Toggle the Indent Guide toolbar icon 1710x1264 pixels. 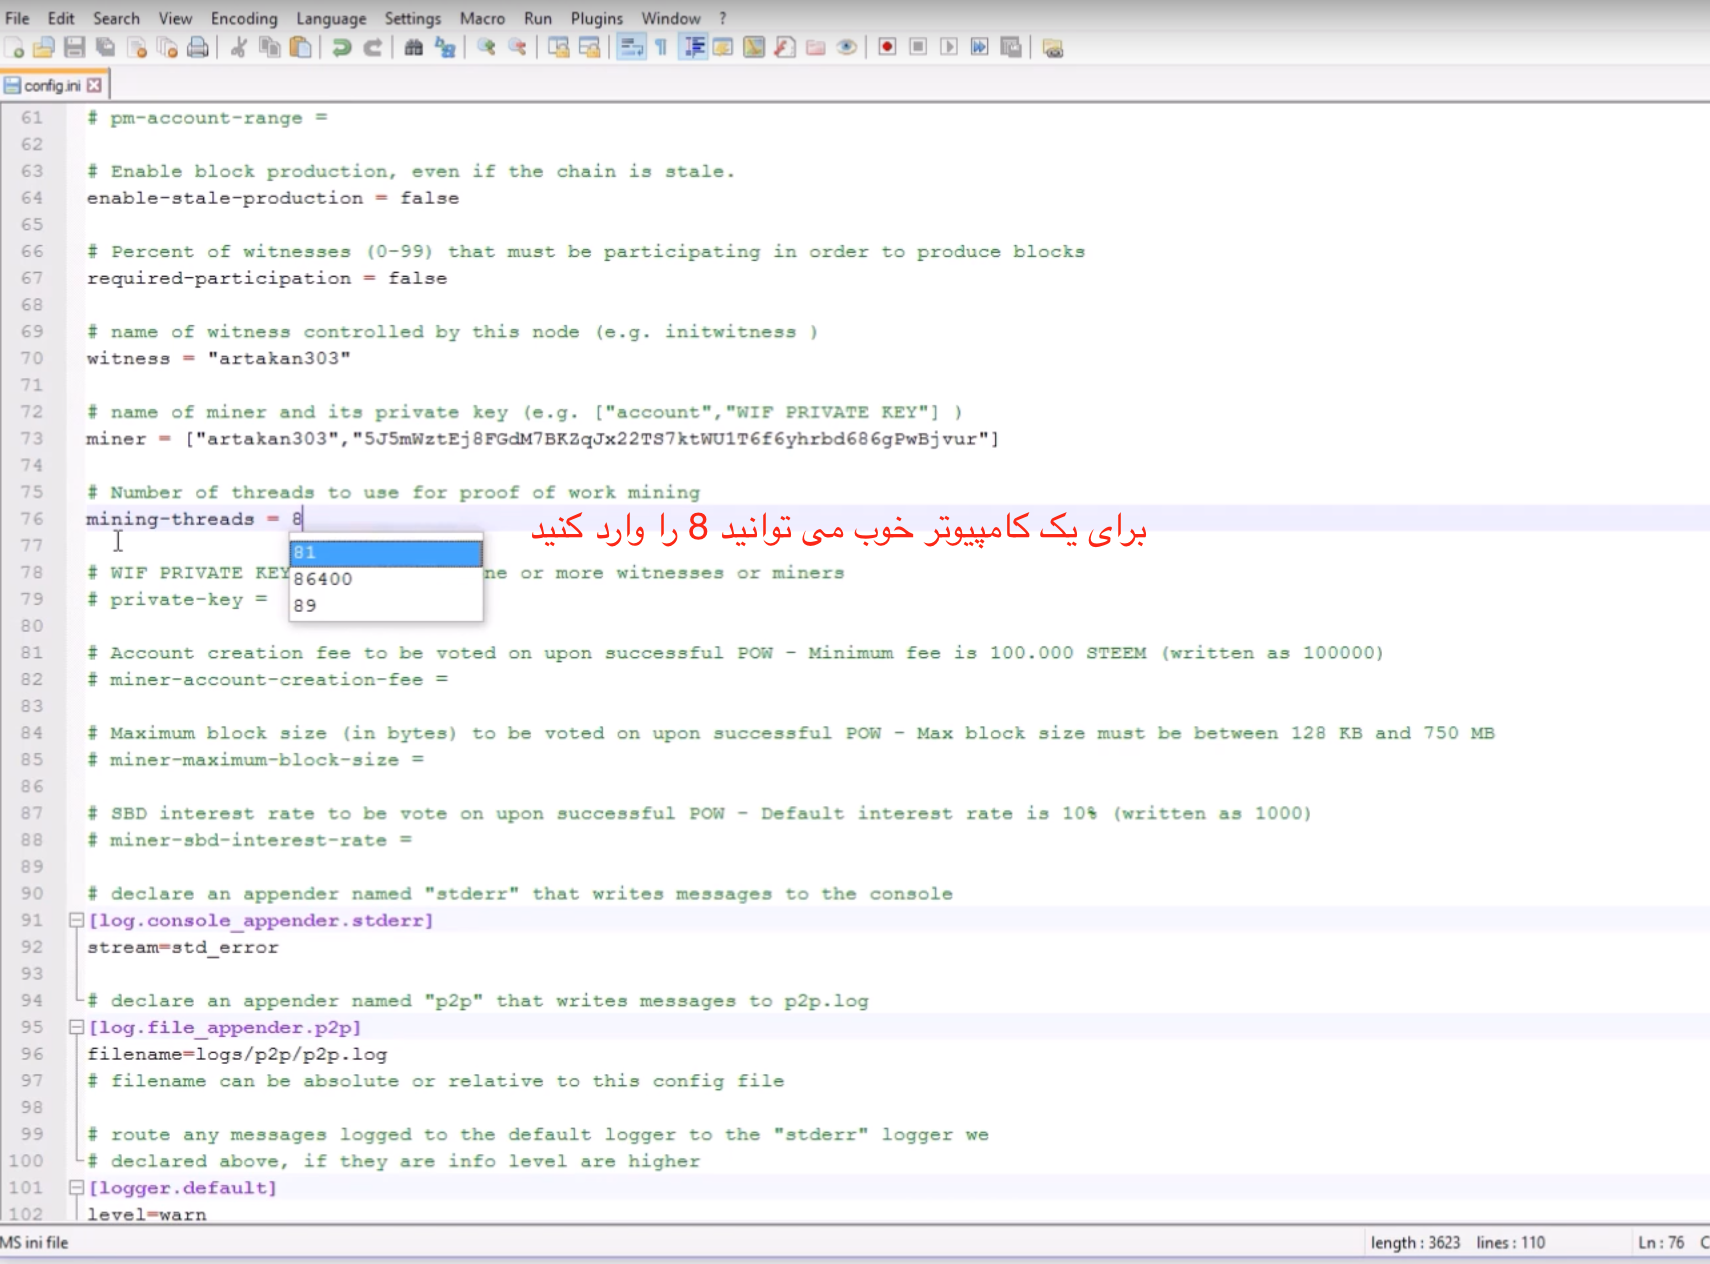click(x=692, y=47)
